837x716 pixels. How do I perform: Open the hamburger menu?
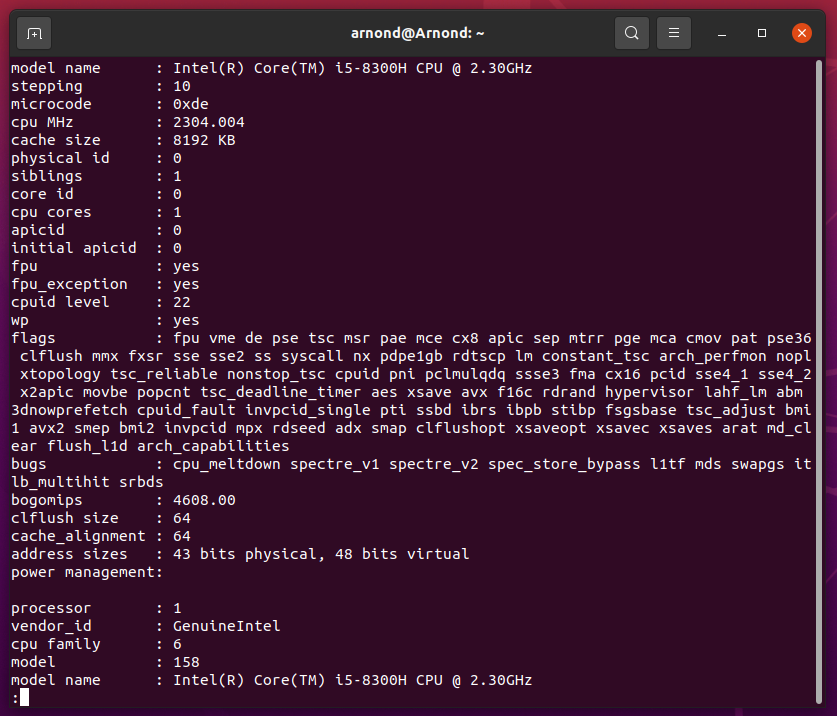[674, 33]
